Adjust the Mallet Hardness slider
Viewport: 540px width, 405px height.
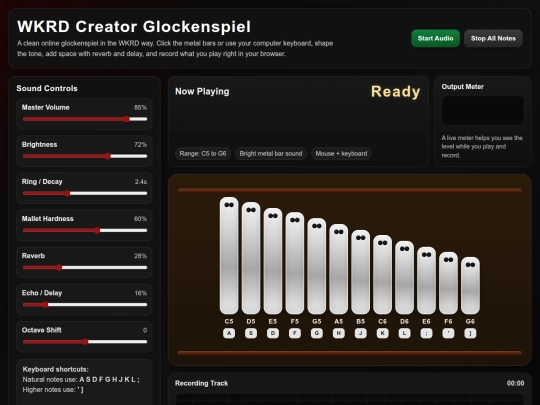click(x=85, y=230)
